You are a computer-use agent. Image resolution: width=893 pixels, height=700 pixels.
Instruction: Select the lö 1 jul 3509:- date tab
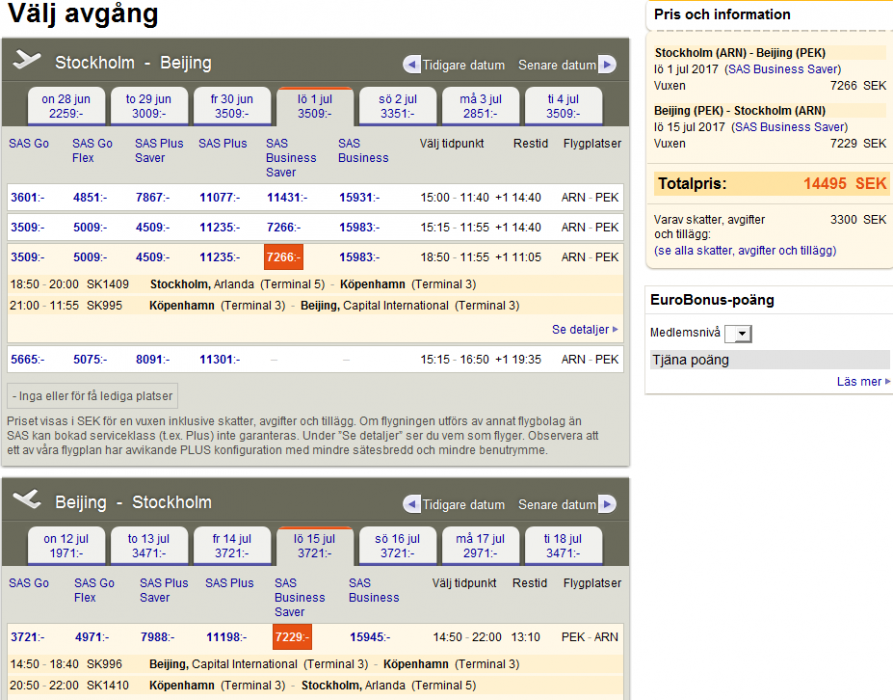[315, 107]
